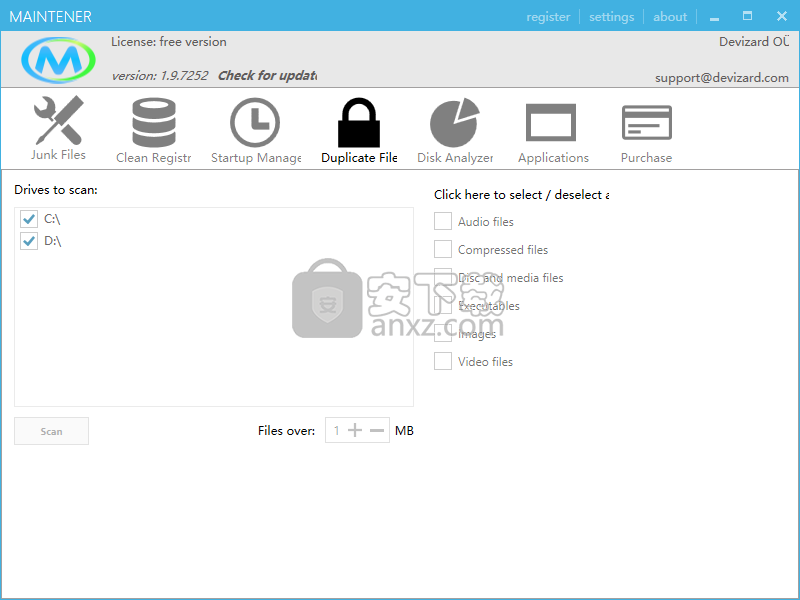
Task: Open the settings menu item
Action: 611,17
